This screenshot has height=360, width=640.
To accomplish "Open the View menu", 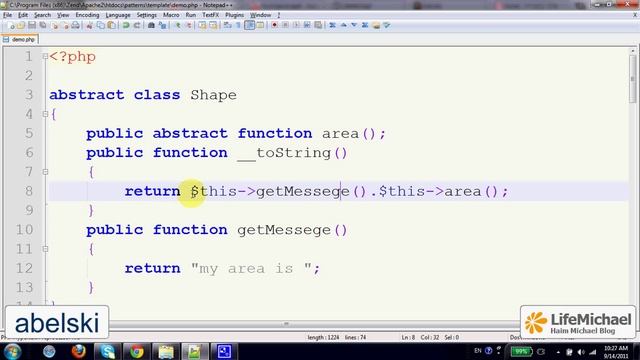I will [63, 15].
